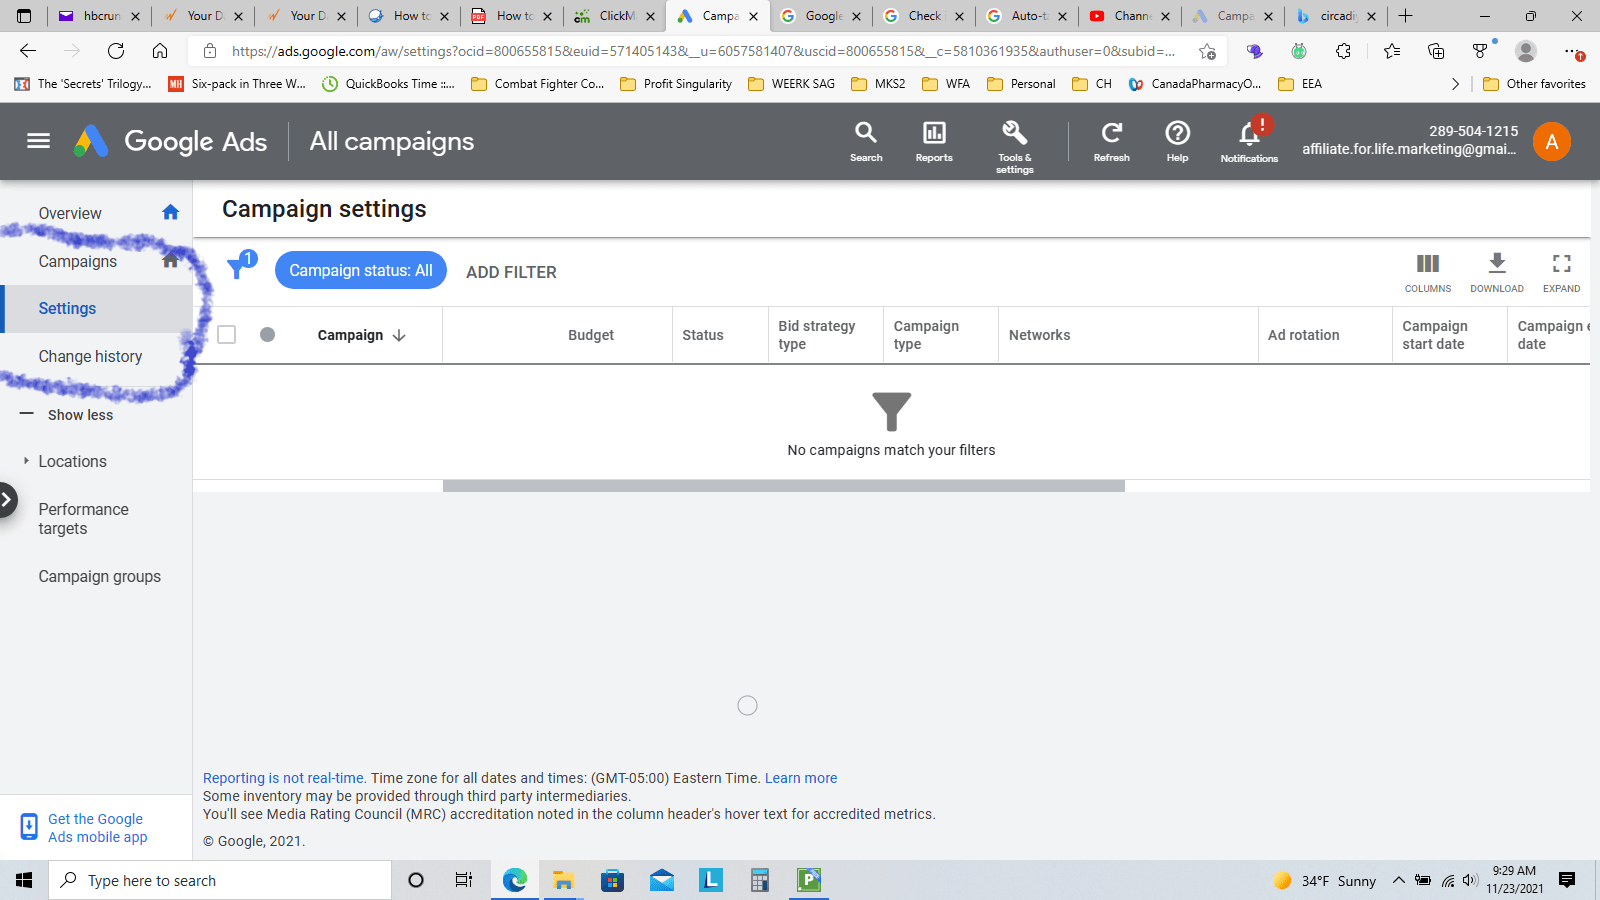Toggle Campaign column sort arrow
1600x900 pixels.
pos(399,335)
